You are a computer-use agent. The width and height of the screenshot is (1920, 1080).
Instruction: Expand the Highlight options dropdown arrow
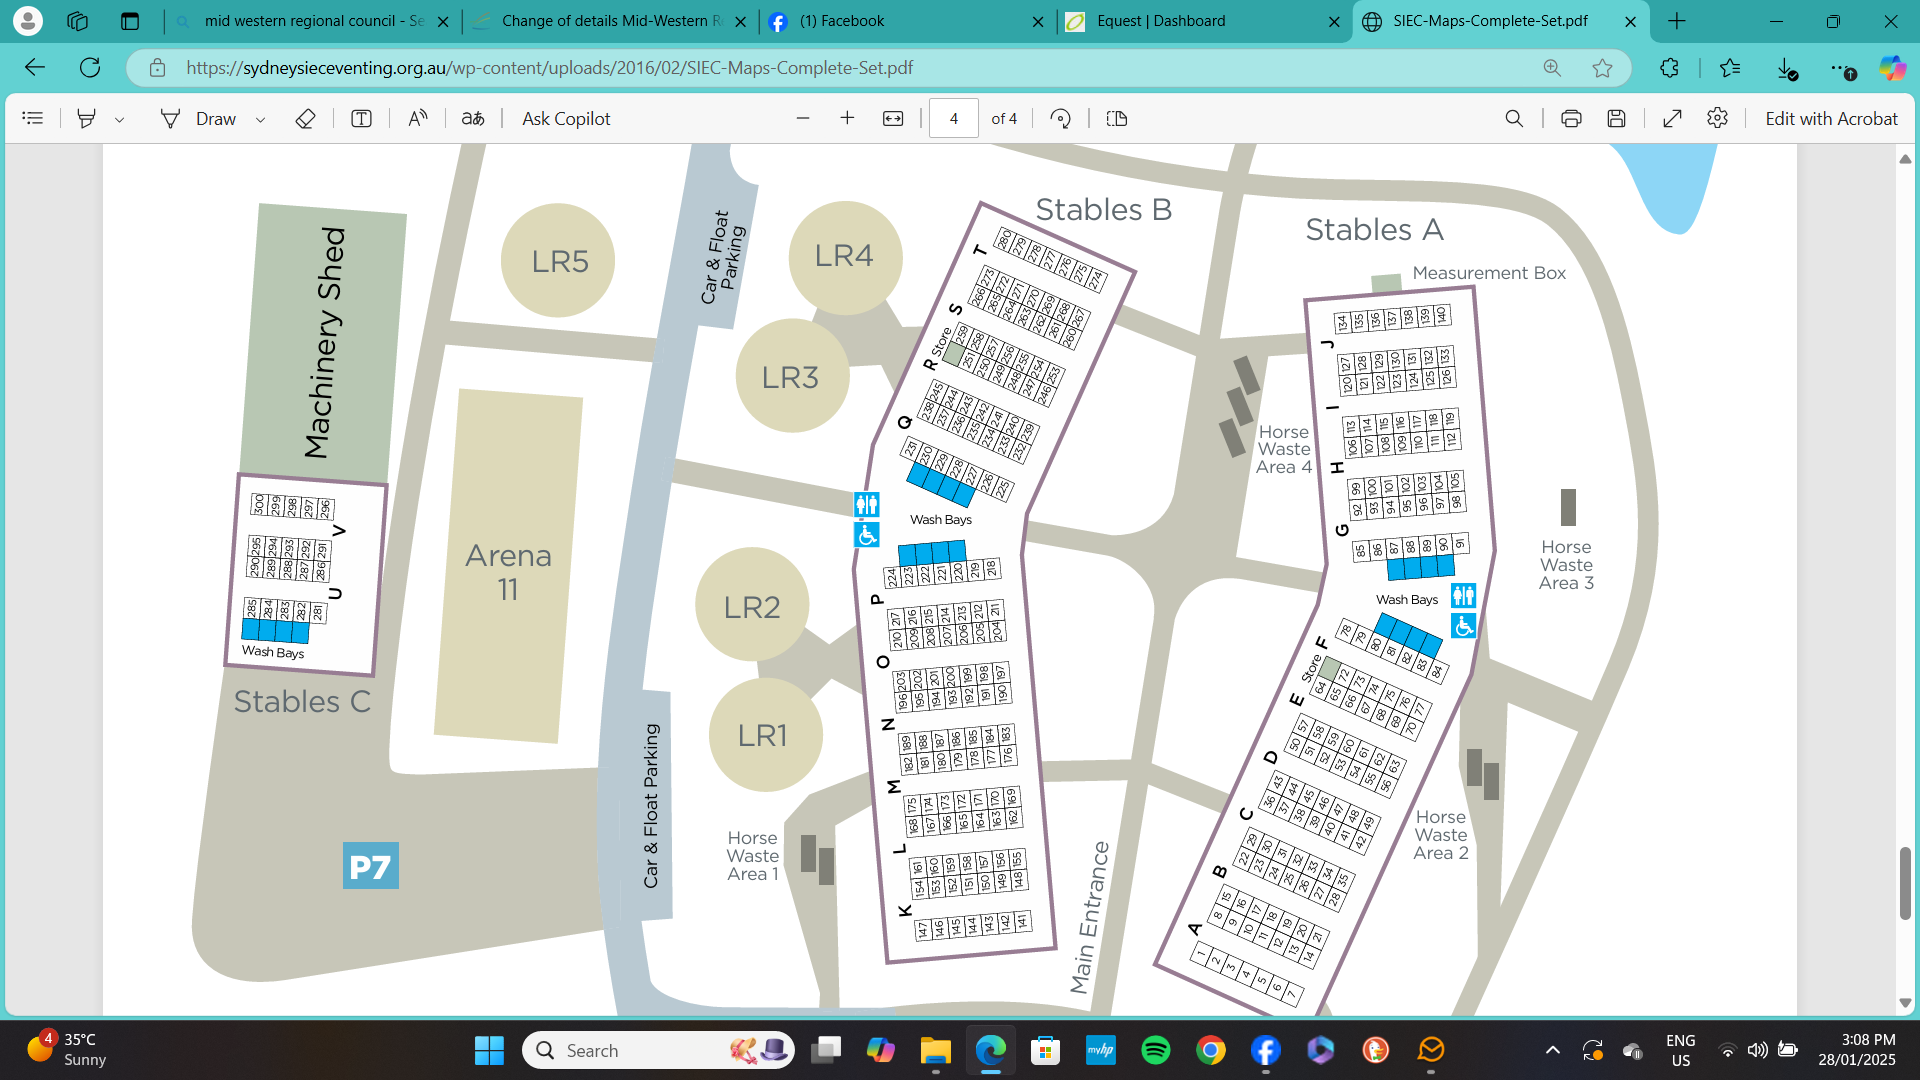tap(119, 120)
